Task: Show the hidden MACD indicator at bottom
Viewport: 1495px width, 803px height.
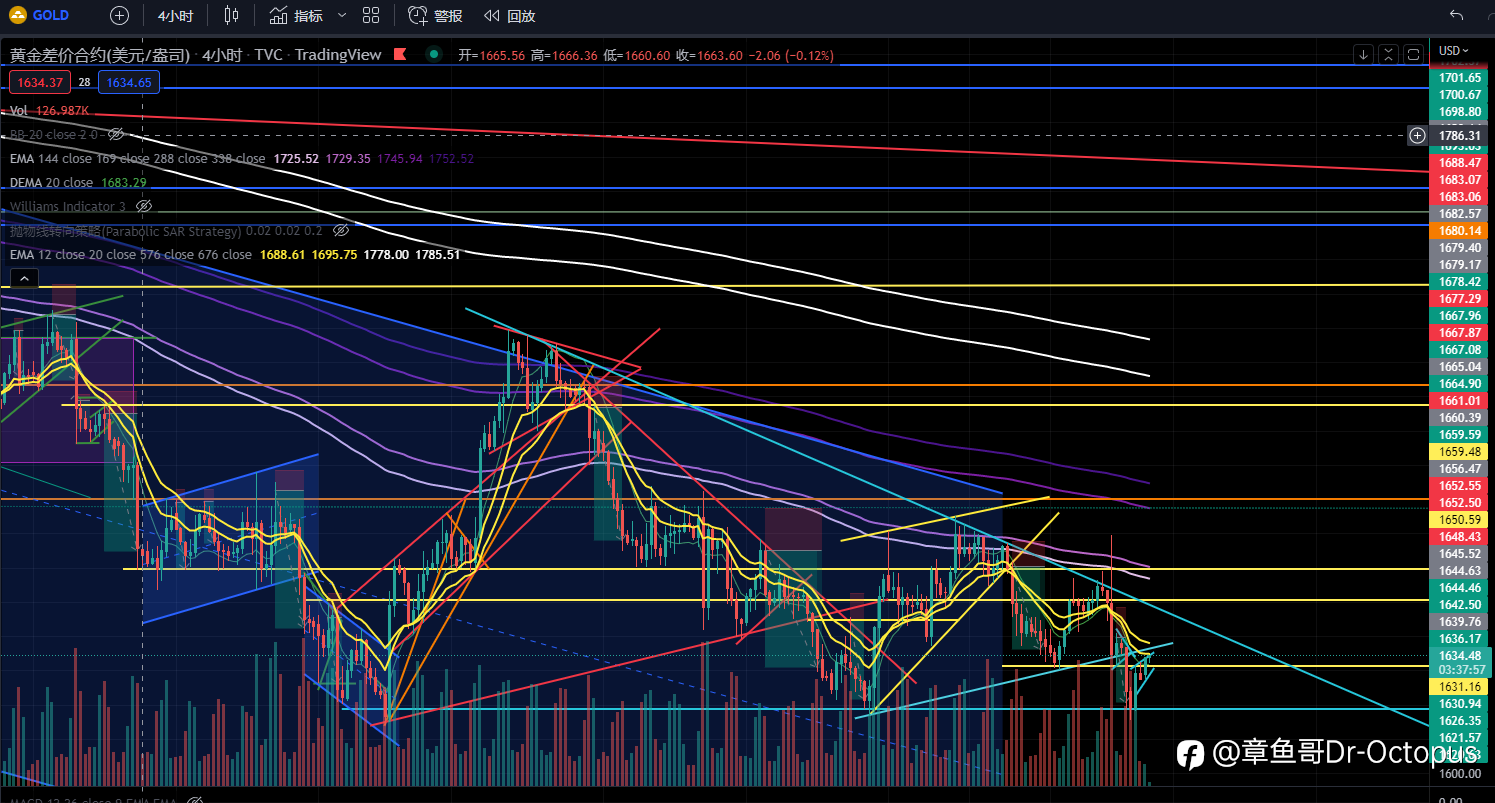Action: (195, 801)
